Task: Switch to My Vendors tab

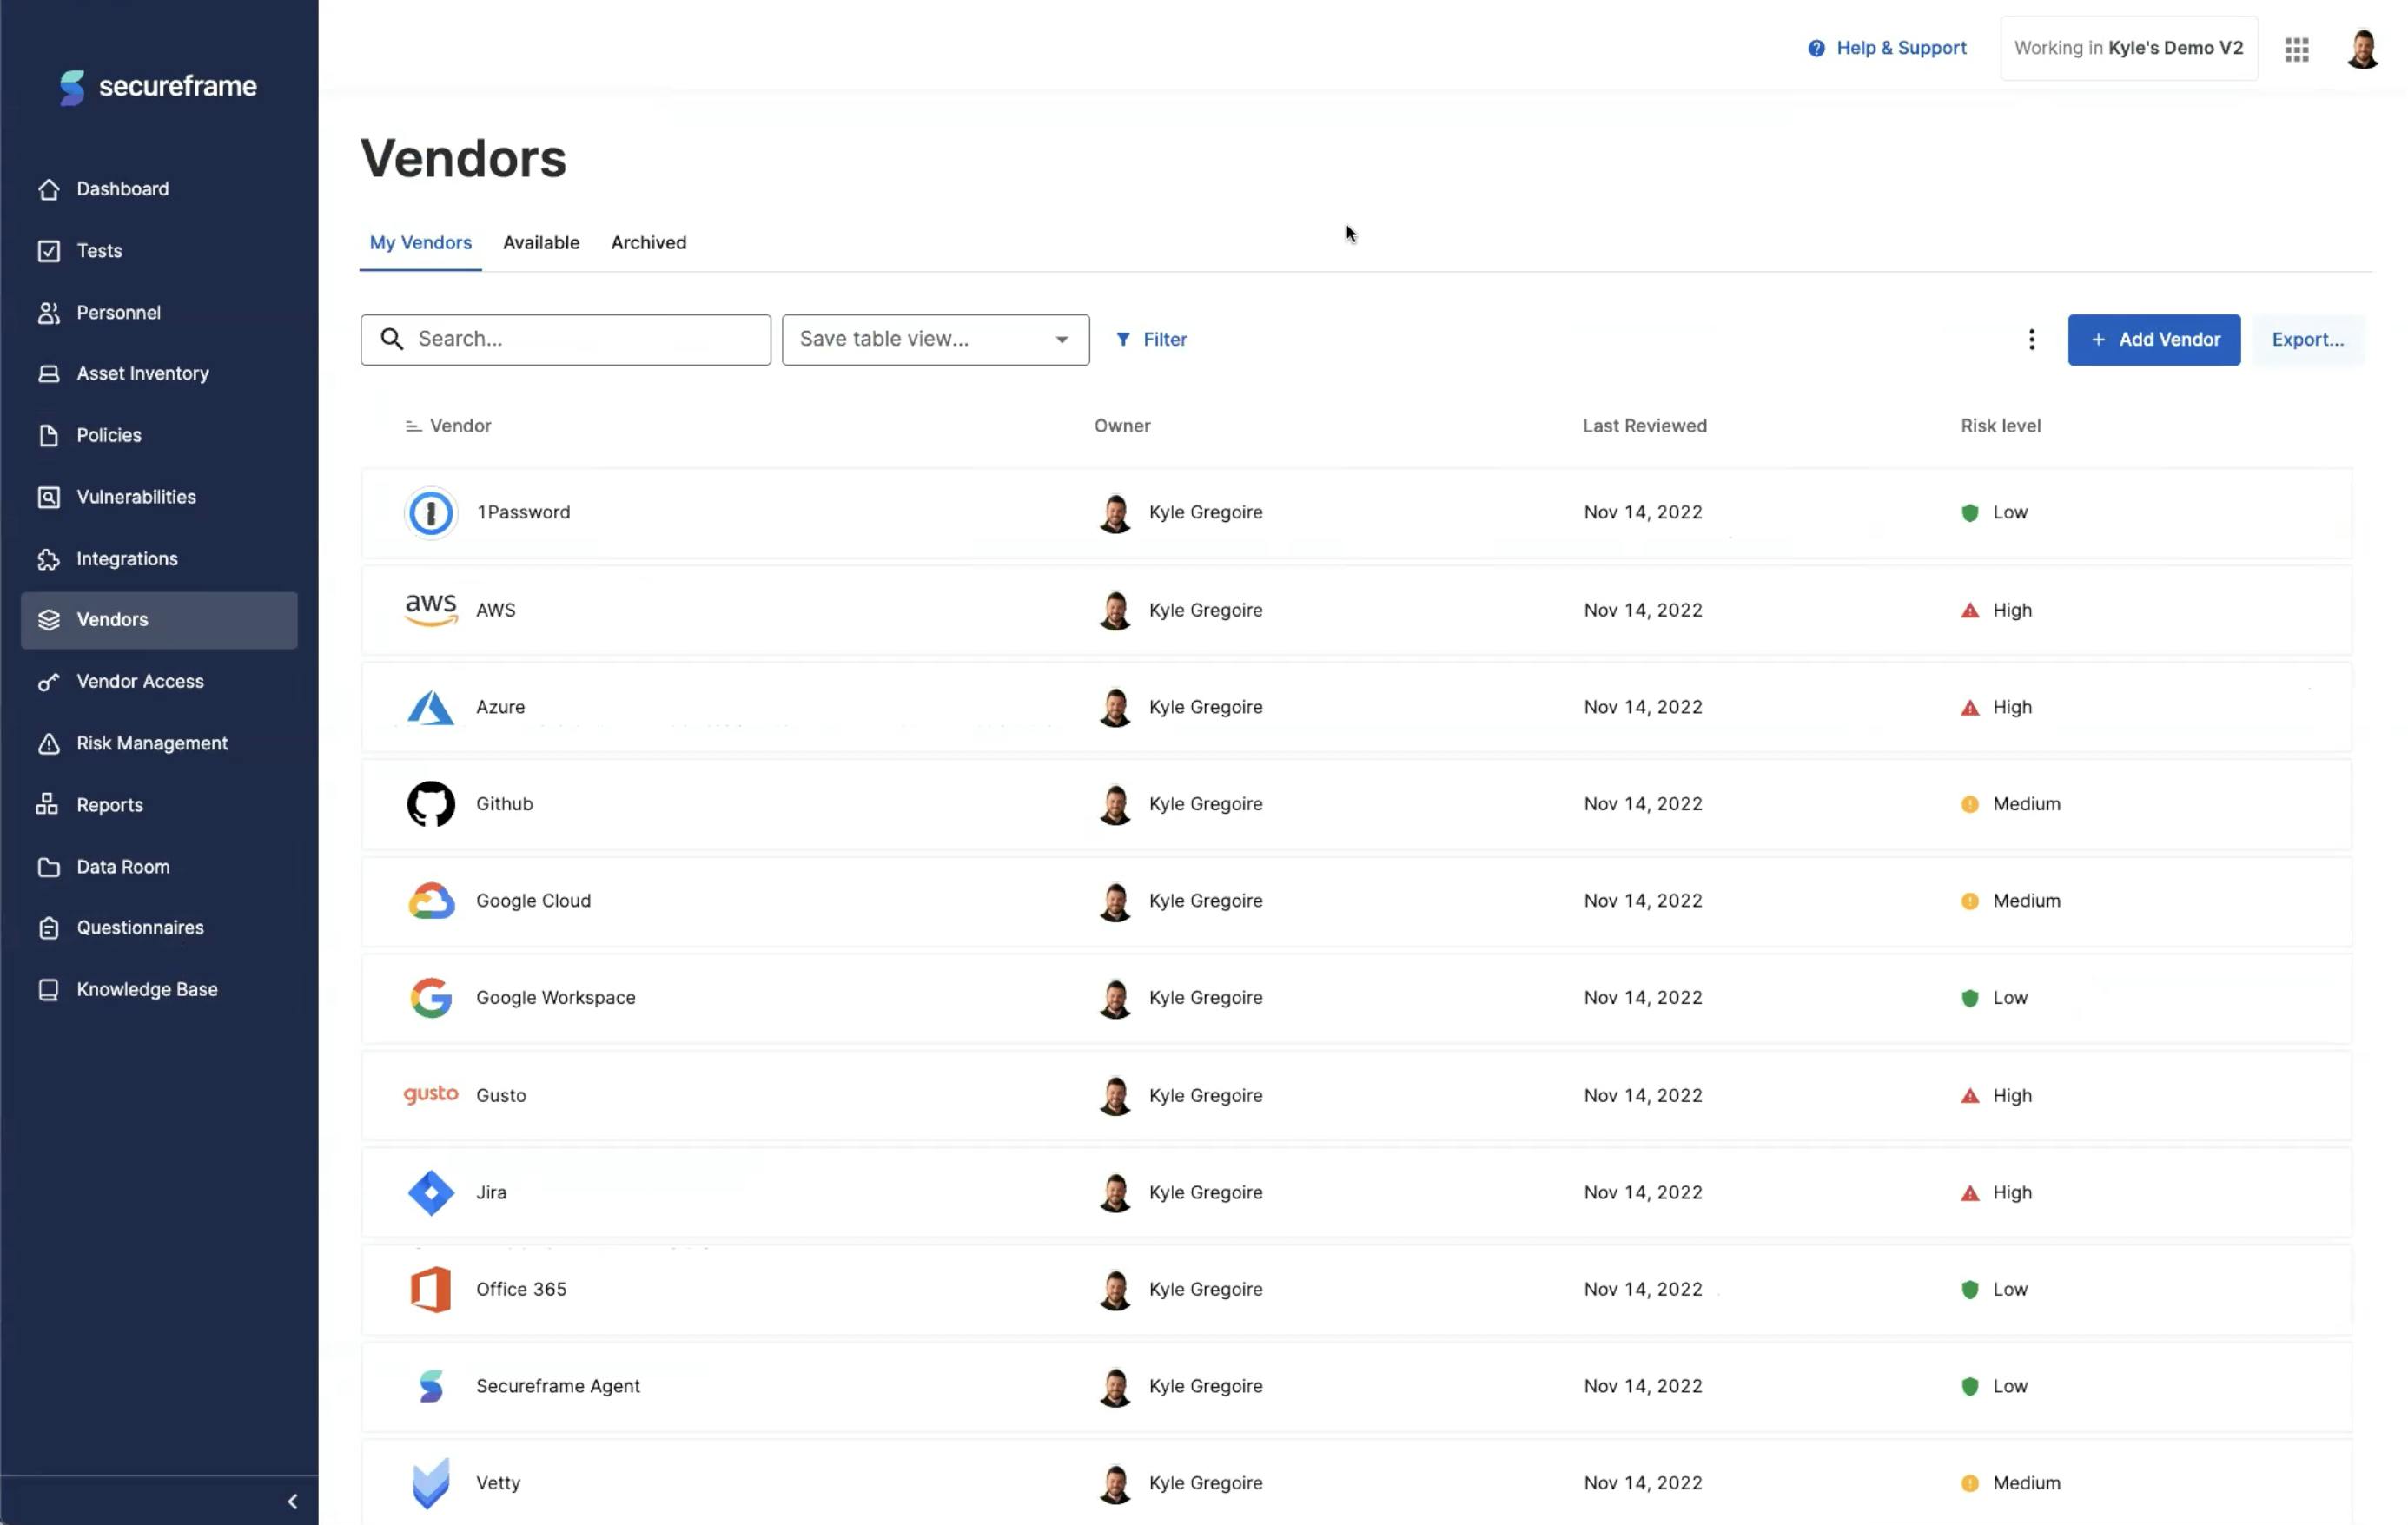Action: (420, 243)
